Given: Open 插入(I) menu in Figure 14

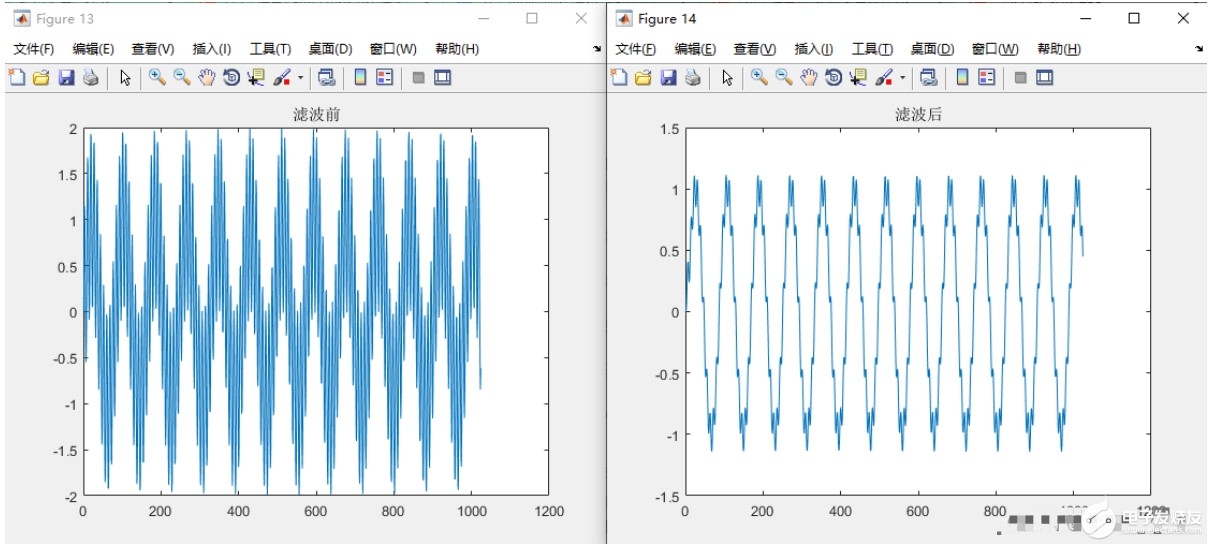Looking at the screenshot, I should coord(814,49).
